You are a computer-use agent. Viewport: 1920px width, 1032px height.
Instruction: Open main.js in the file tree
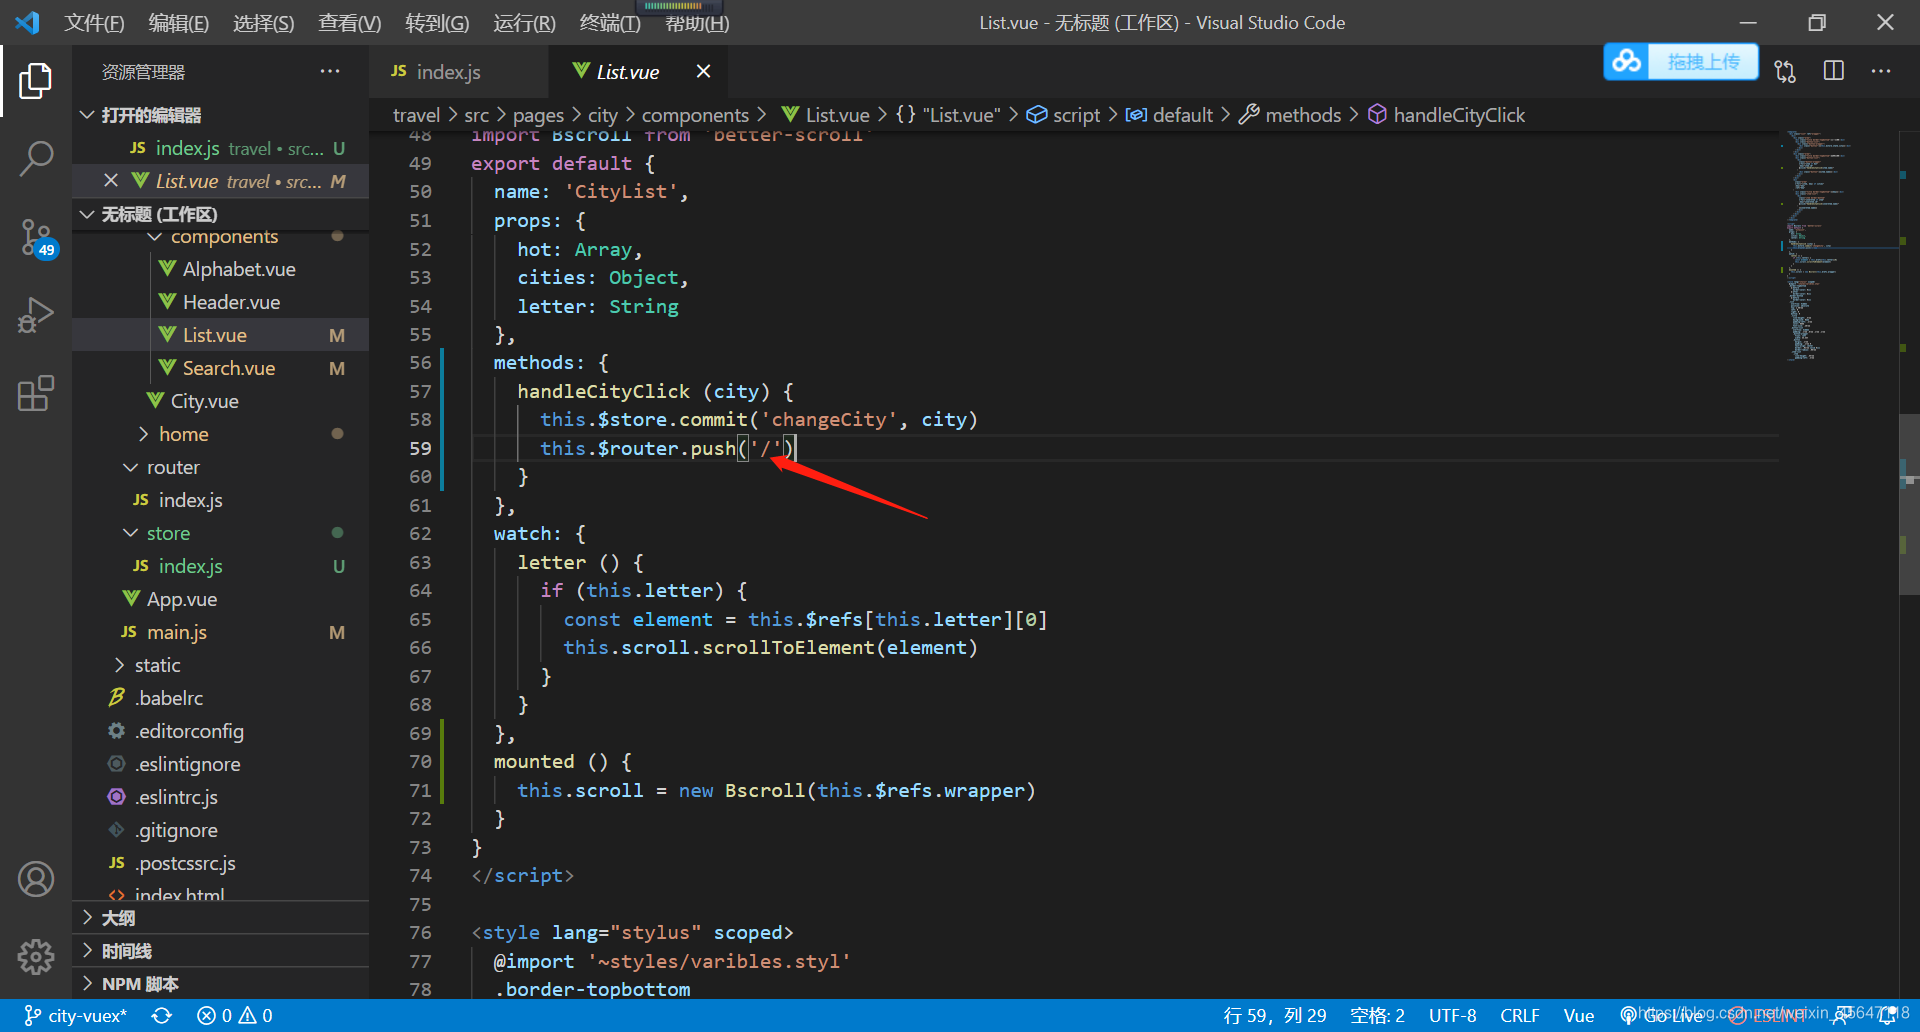[220, 632]
